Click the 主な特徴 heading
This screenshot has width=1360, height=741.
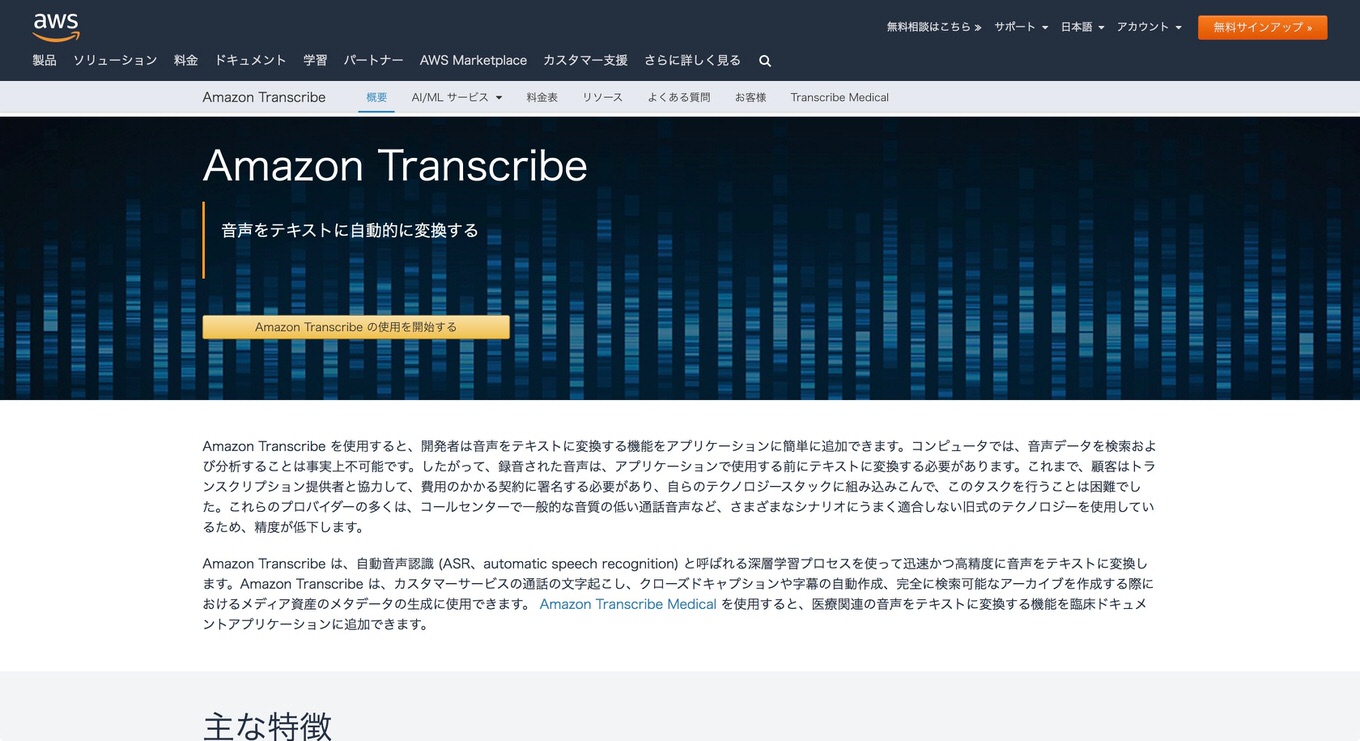267,726
